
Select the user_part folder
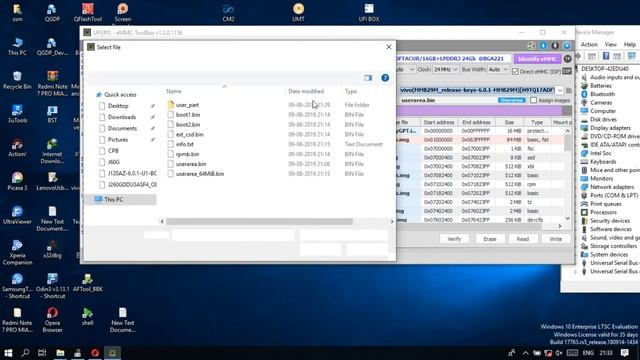point(187,105)
